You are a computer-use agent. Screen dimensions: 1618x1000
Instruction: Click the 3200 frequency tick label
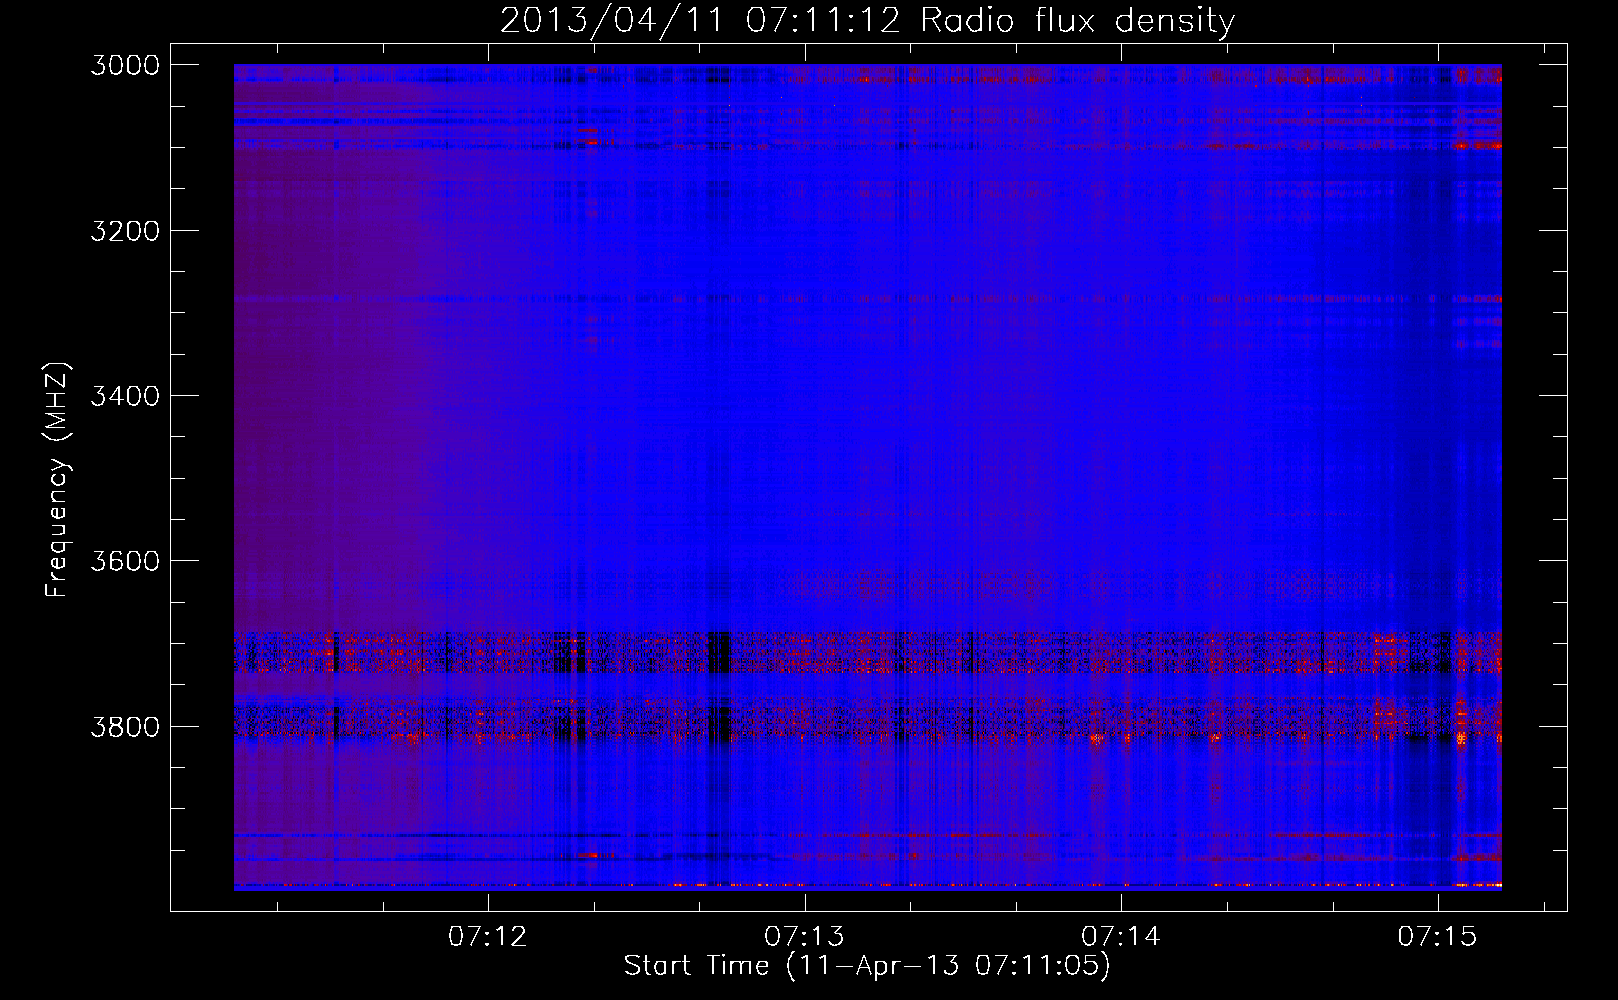click(x=124, y=231)
